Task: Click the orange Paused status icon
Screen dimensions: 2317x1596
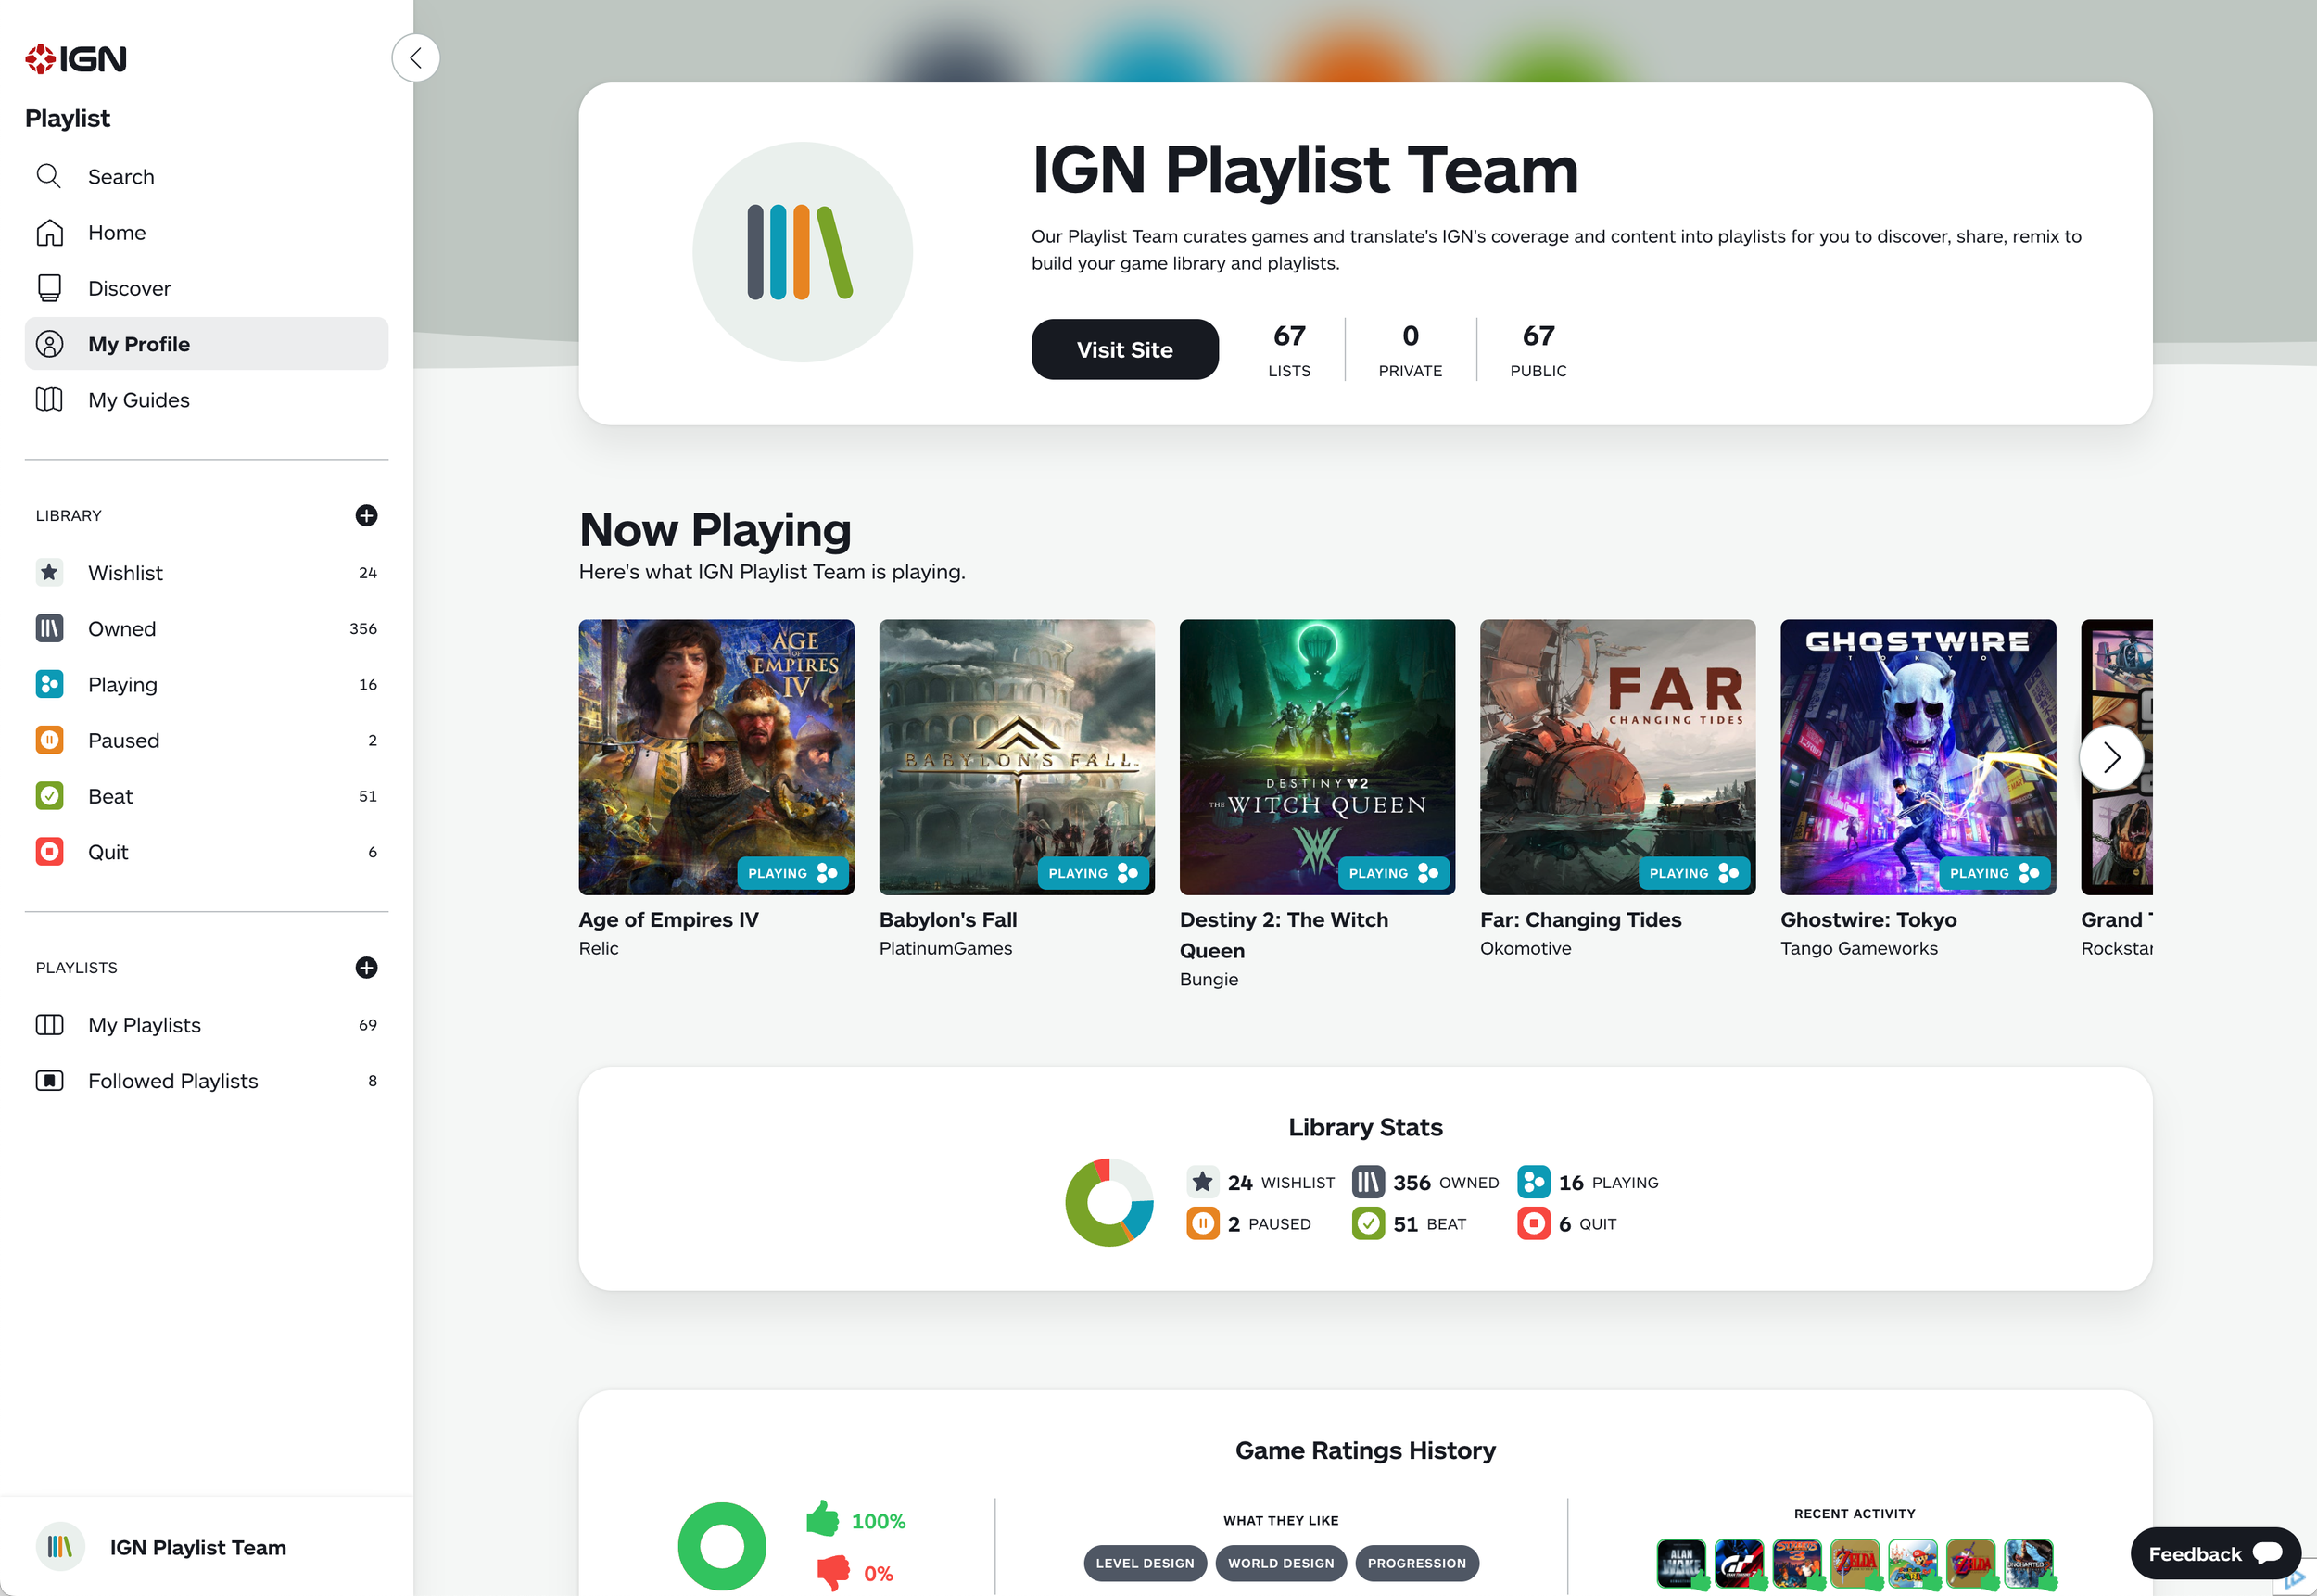Action: tap(49, 740)
